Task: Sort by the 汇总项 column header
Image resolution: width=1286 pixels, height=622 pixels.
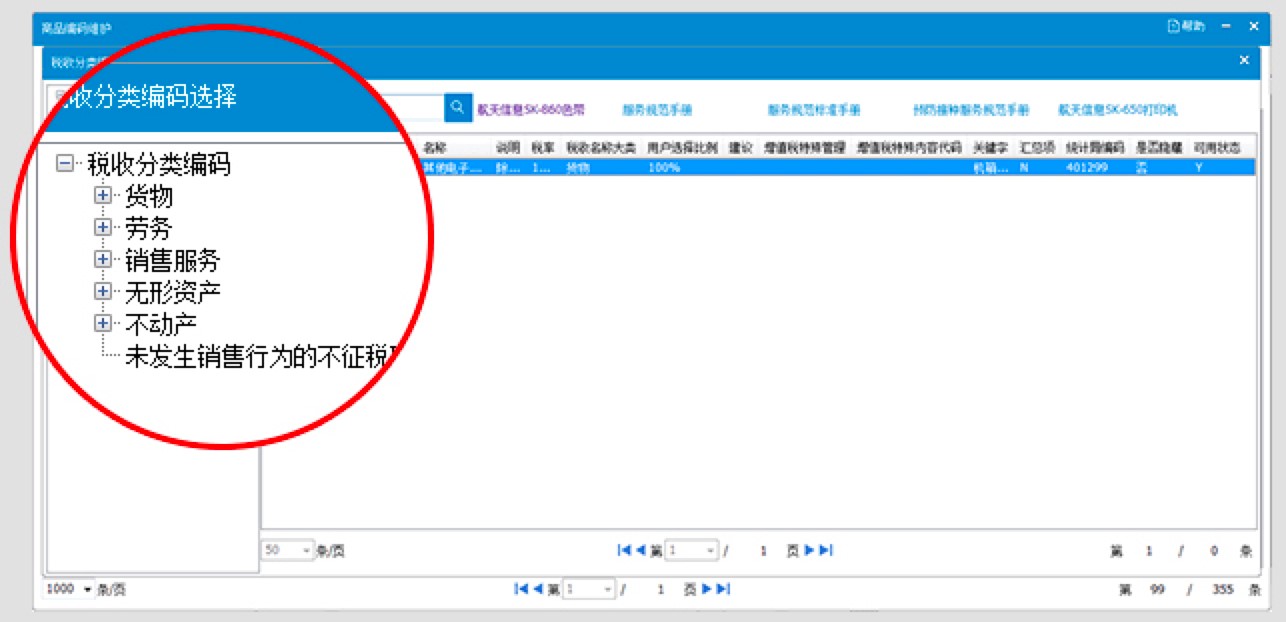Action: [x=1036, y=147]
